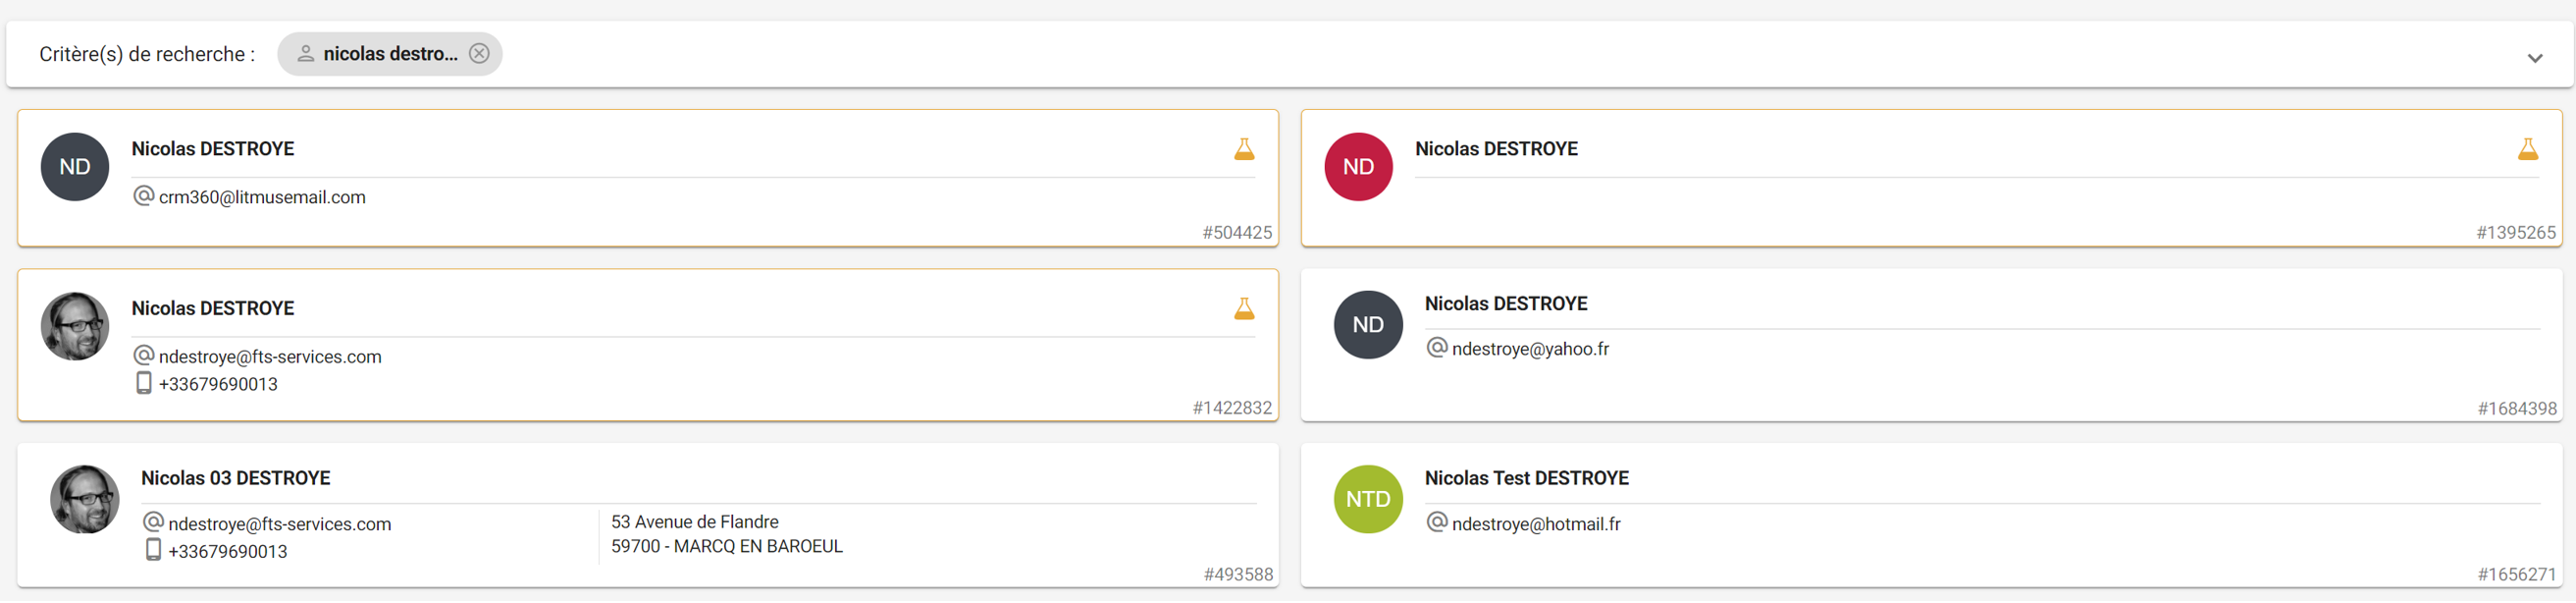
Task: Open Nicolas DESTROYE name on card #1395265
Action: click(x=1496, y=149)
